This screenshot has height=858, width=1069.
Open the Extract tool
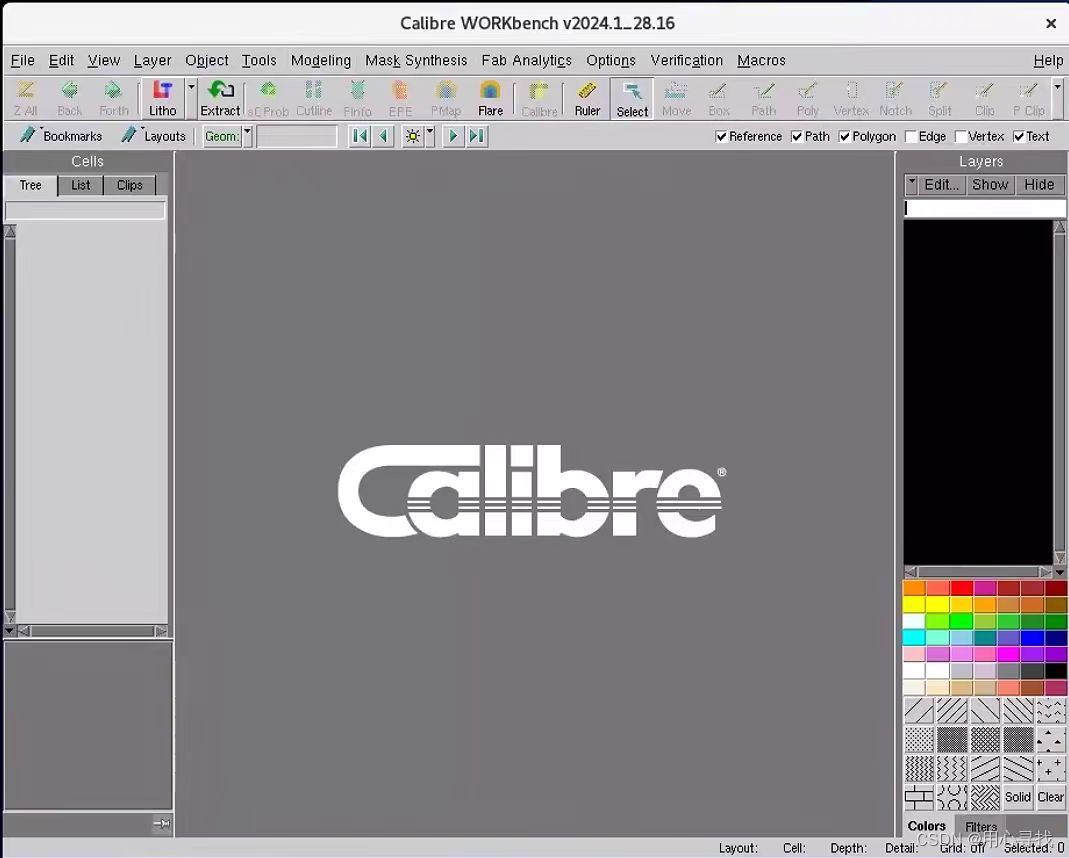(x=220, y=98)
